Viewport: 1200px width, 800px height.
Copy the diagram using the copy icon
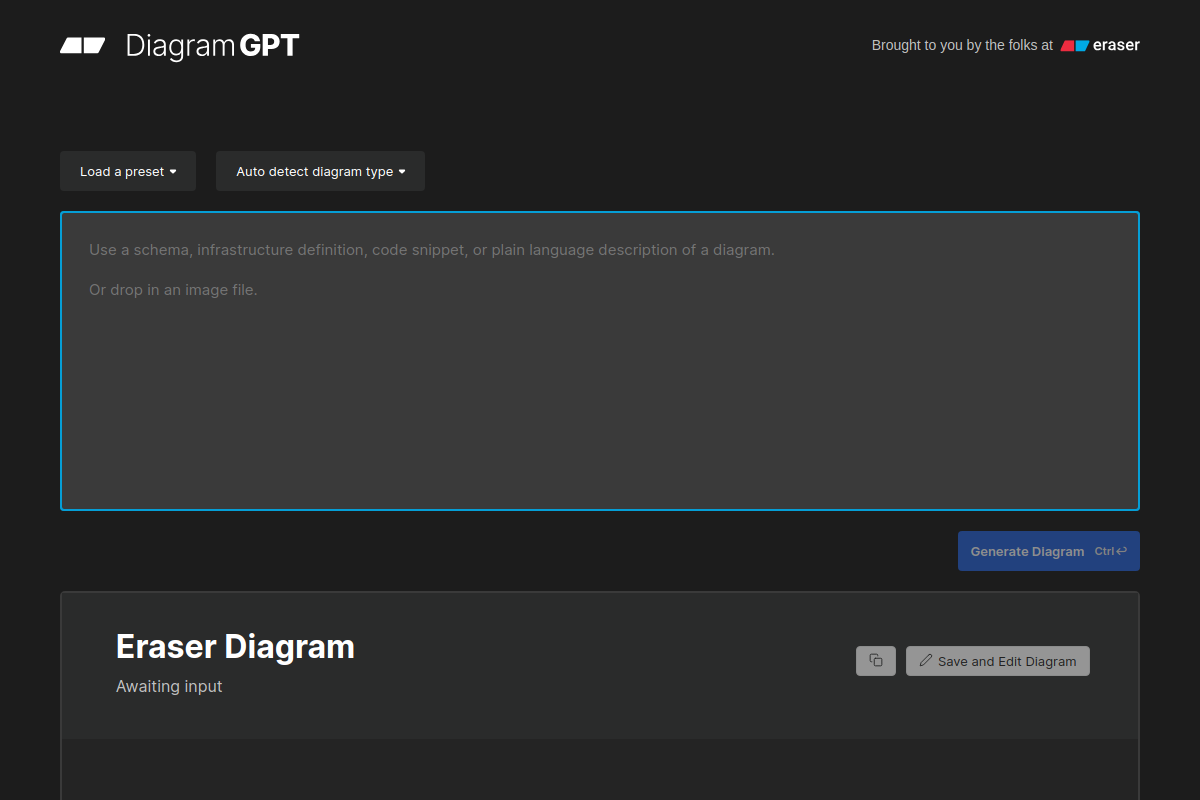point(876,661)
